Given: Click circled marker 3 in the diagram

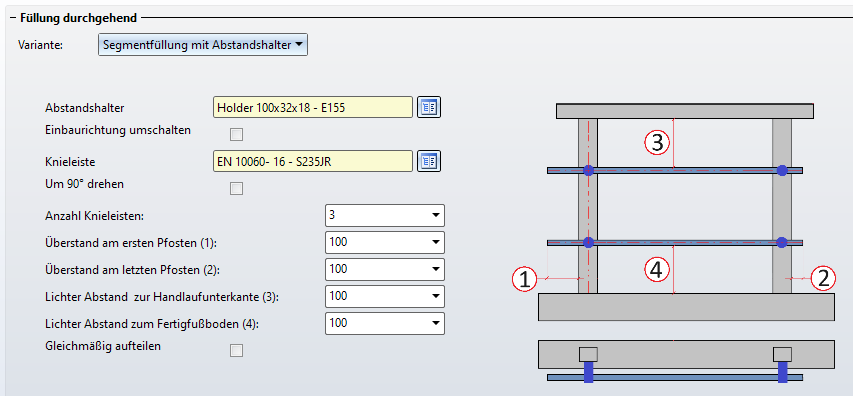Looking at the screenshot, I should (x=657, y=143).
